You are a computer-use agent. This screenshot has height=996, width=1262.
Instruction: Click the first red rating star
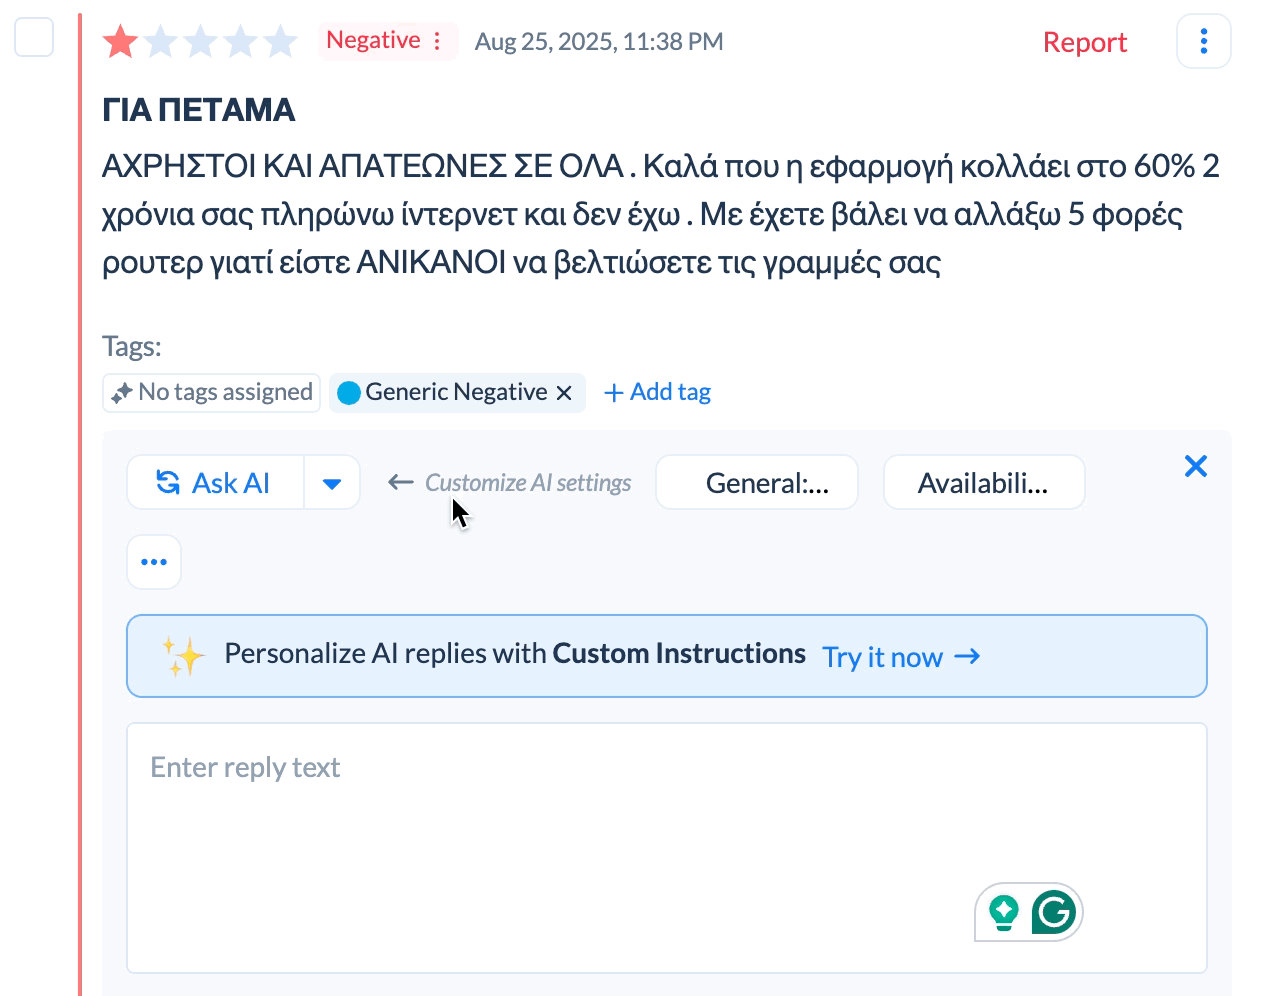121,42
